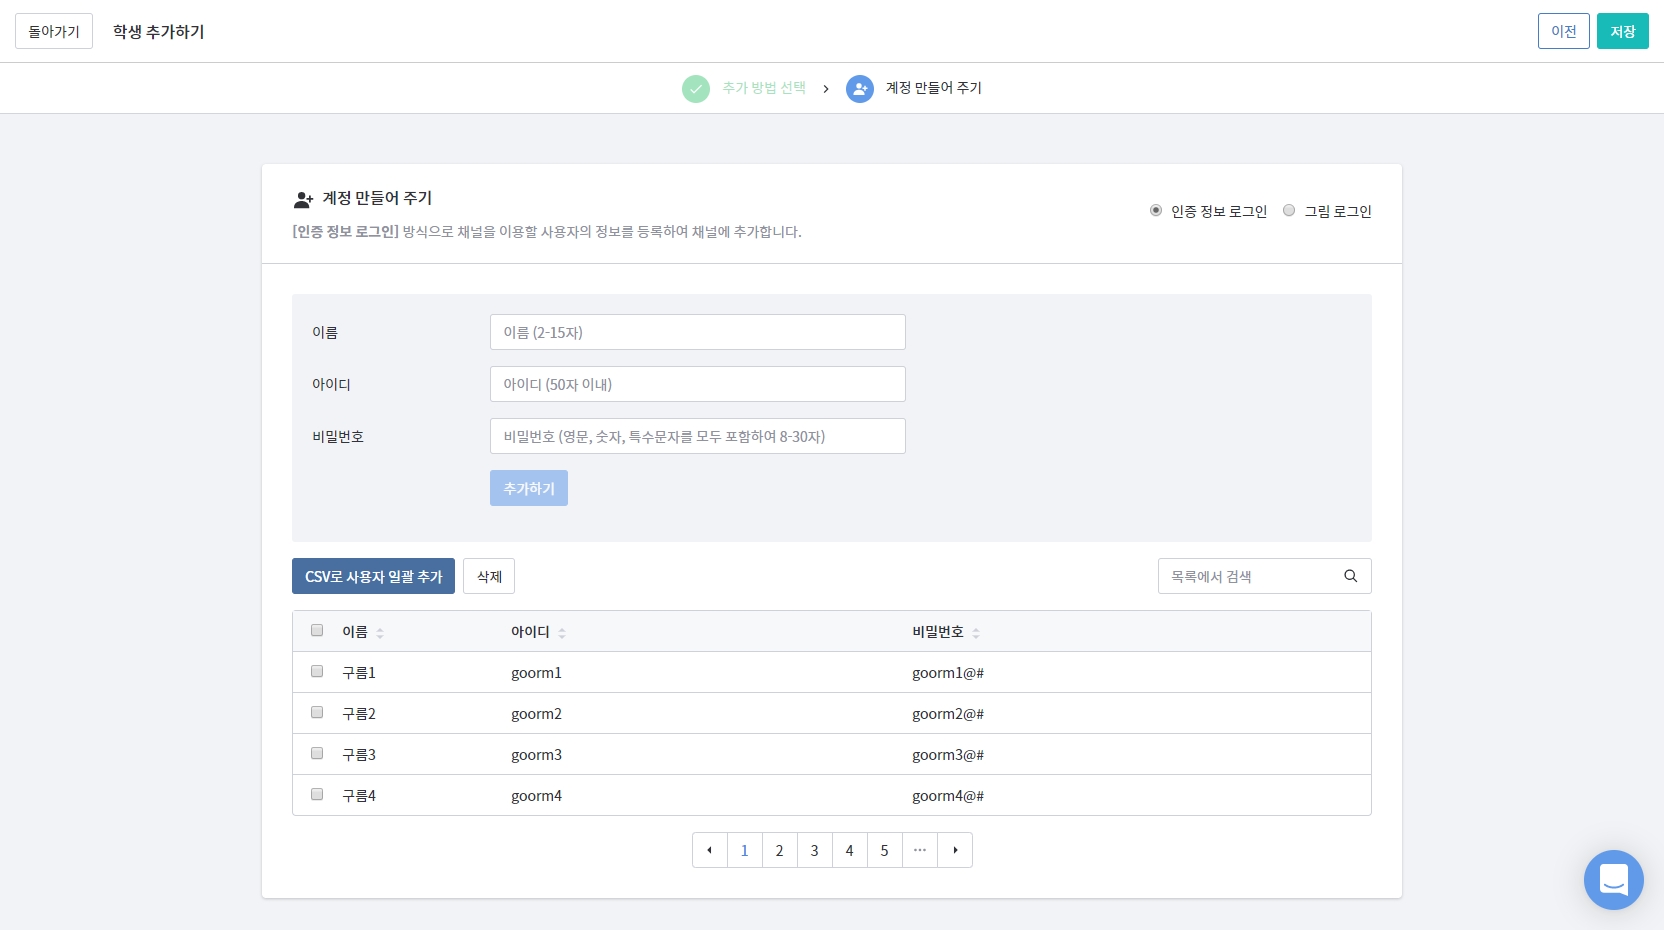The width and height of the screenshot is (1664, 930).
Task: Go to the next page arrow
Action: pos(955,850)
